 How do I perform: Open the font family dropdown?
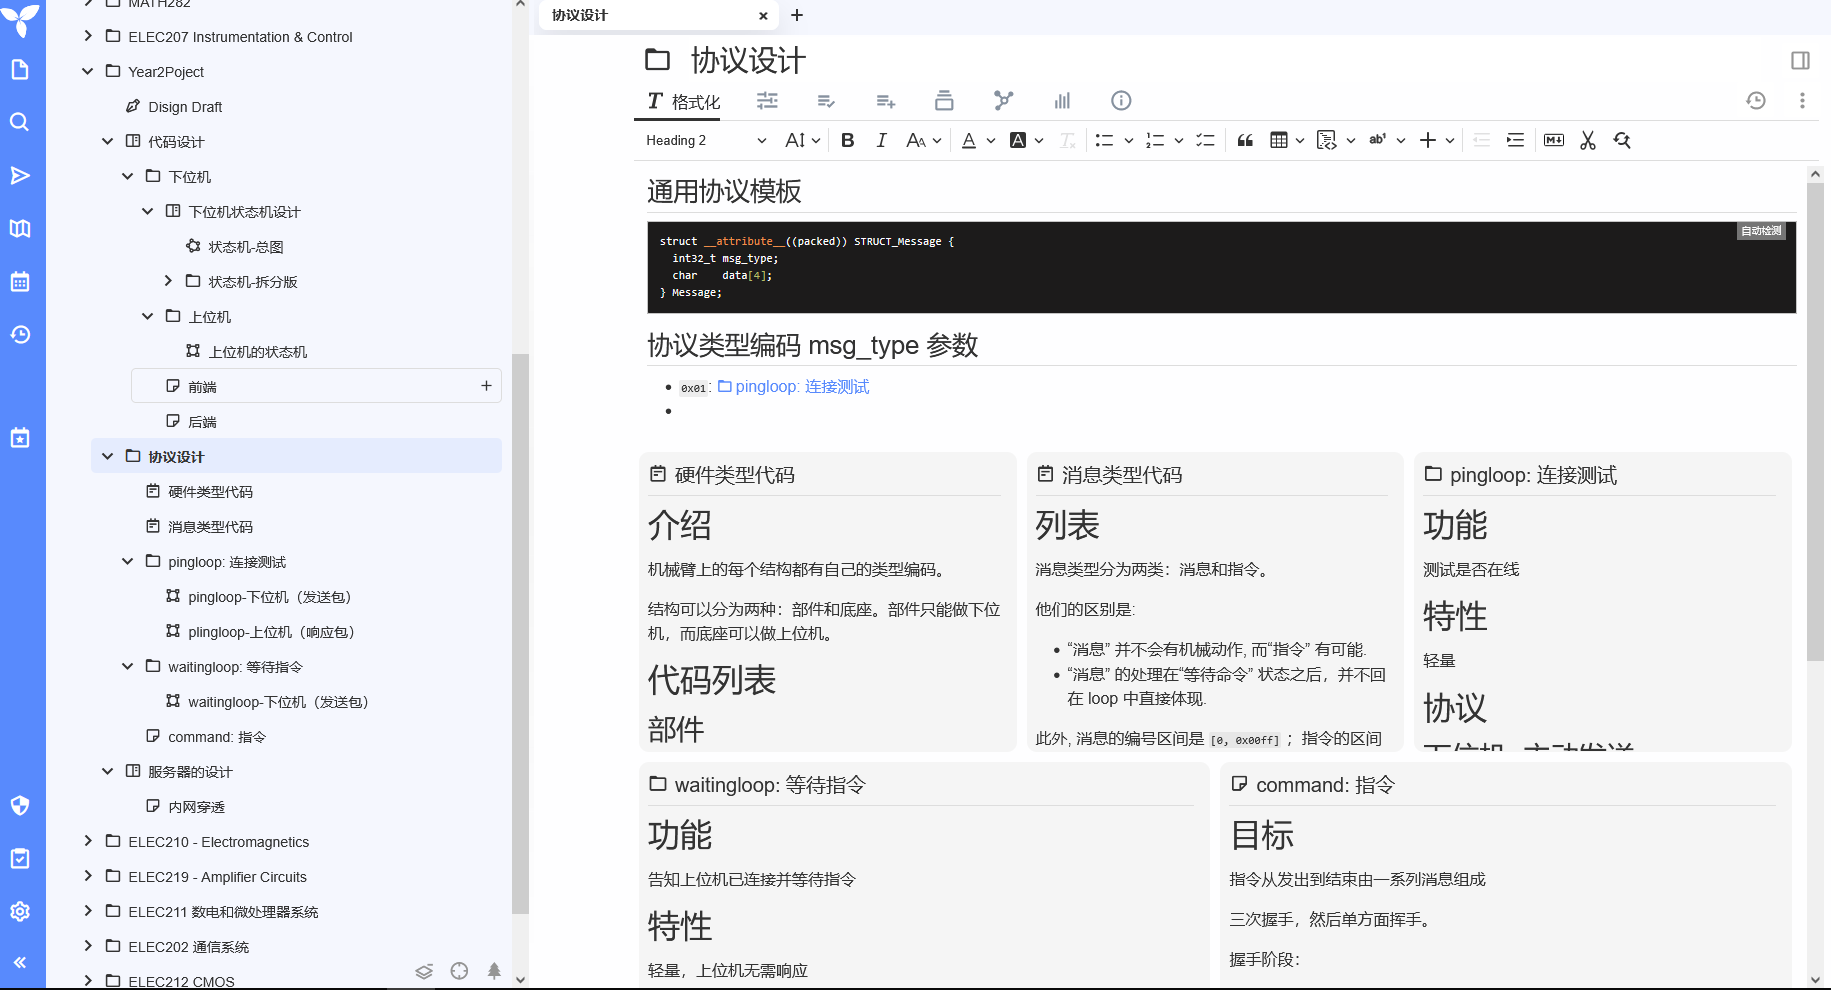coord(923,140)
